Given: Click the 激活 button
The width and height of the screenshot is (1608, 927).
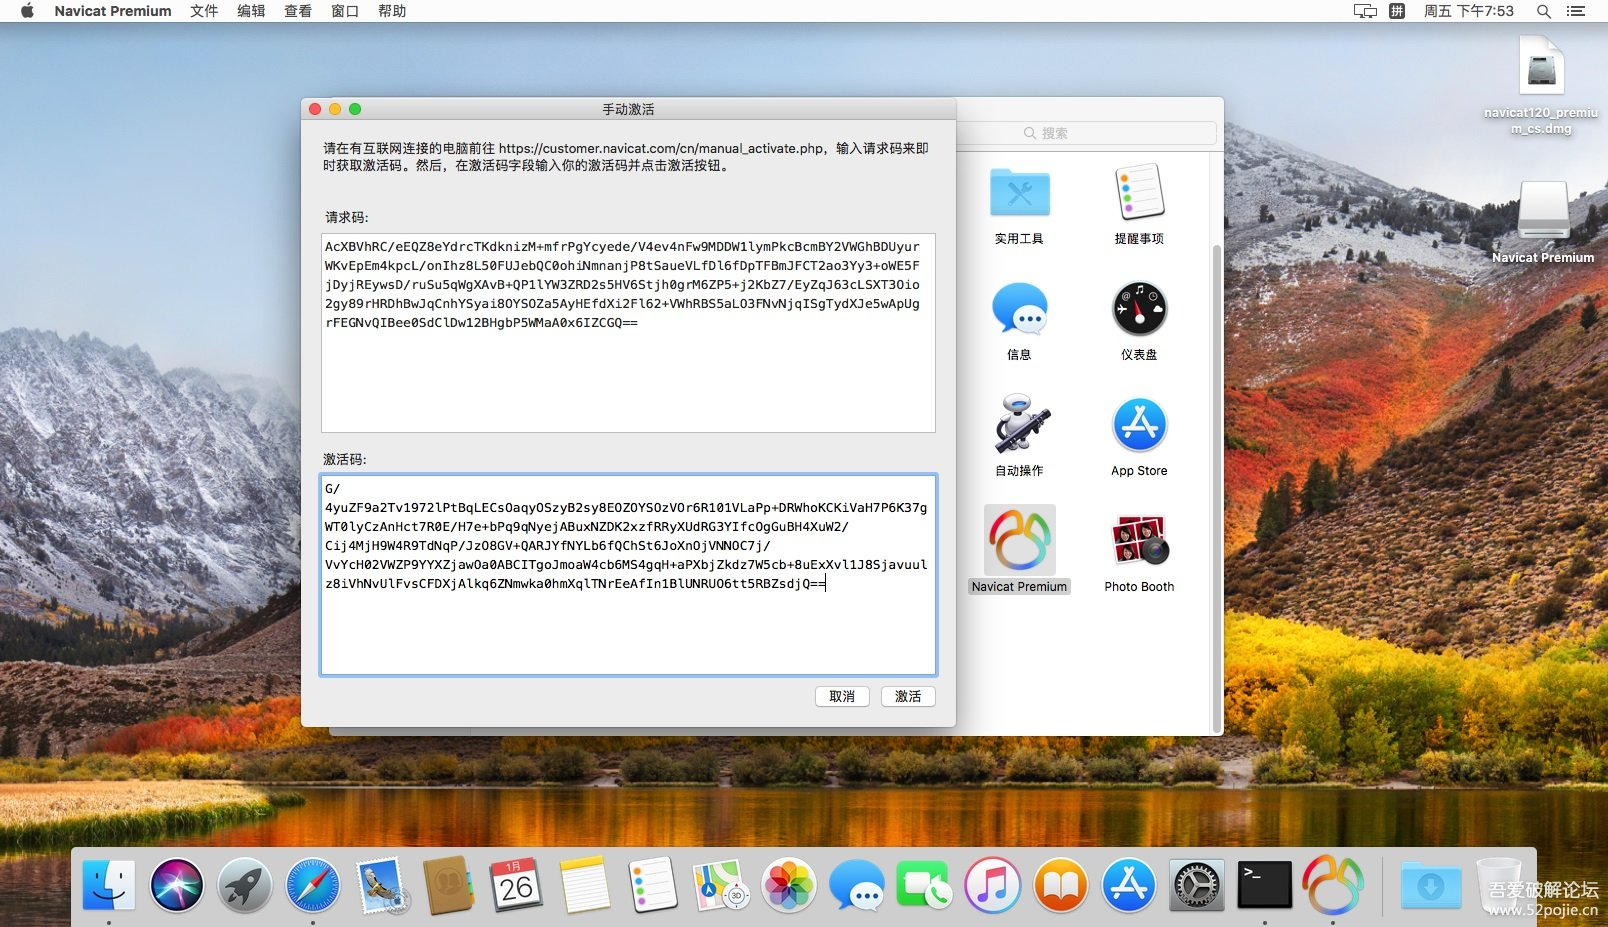Looking at the screenshot, I should [908, 696].
